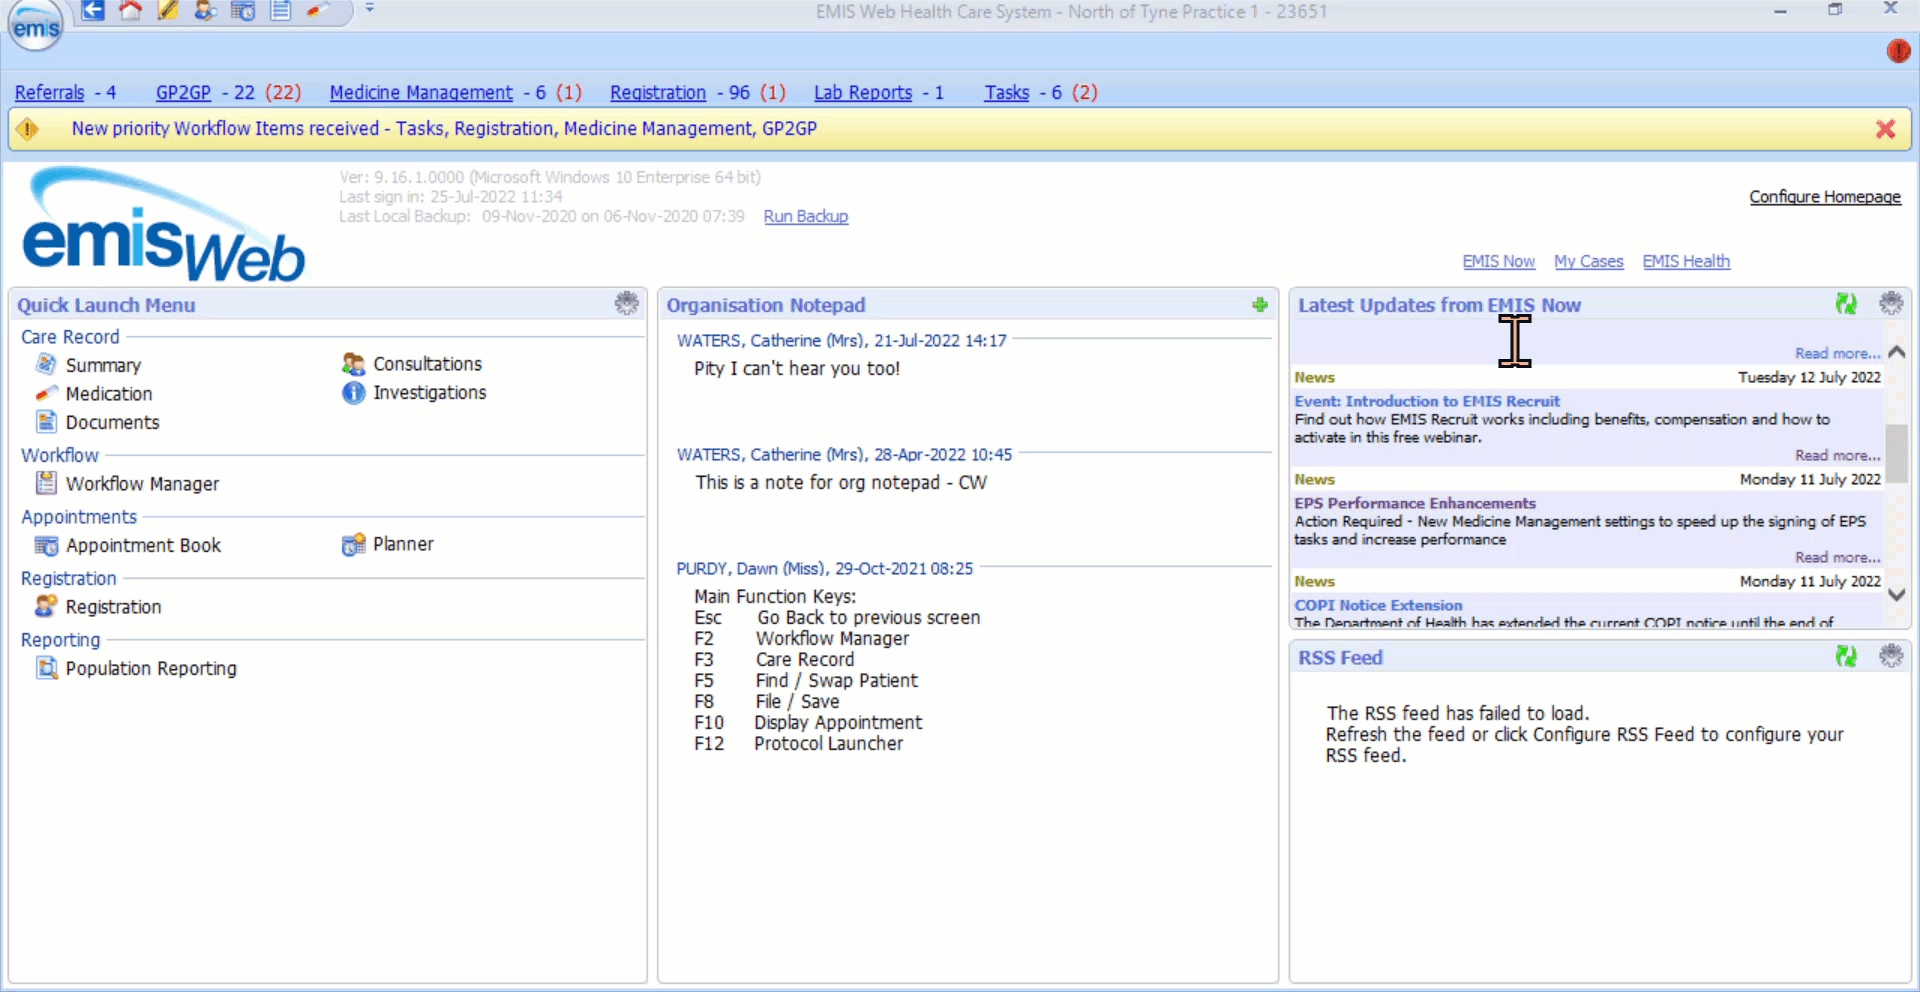Open the Tasks workflow link

1006,92
